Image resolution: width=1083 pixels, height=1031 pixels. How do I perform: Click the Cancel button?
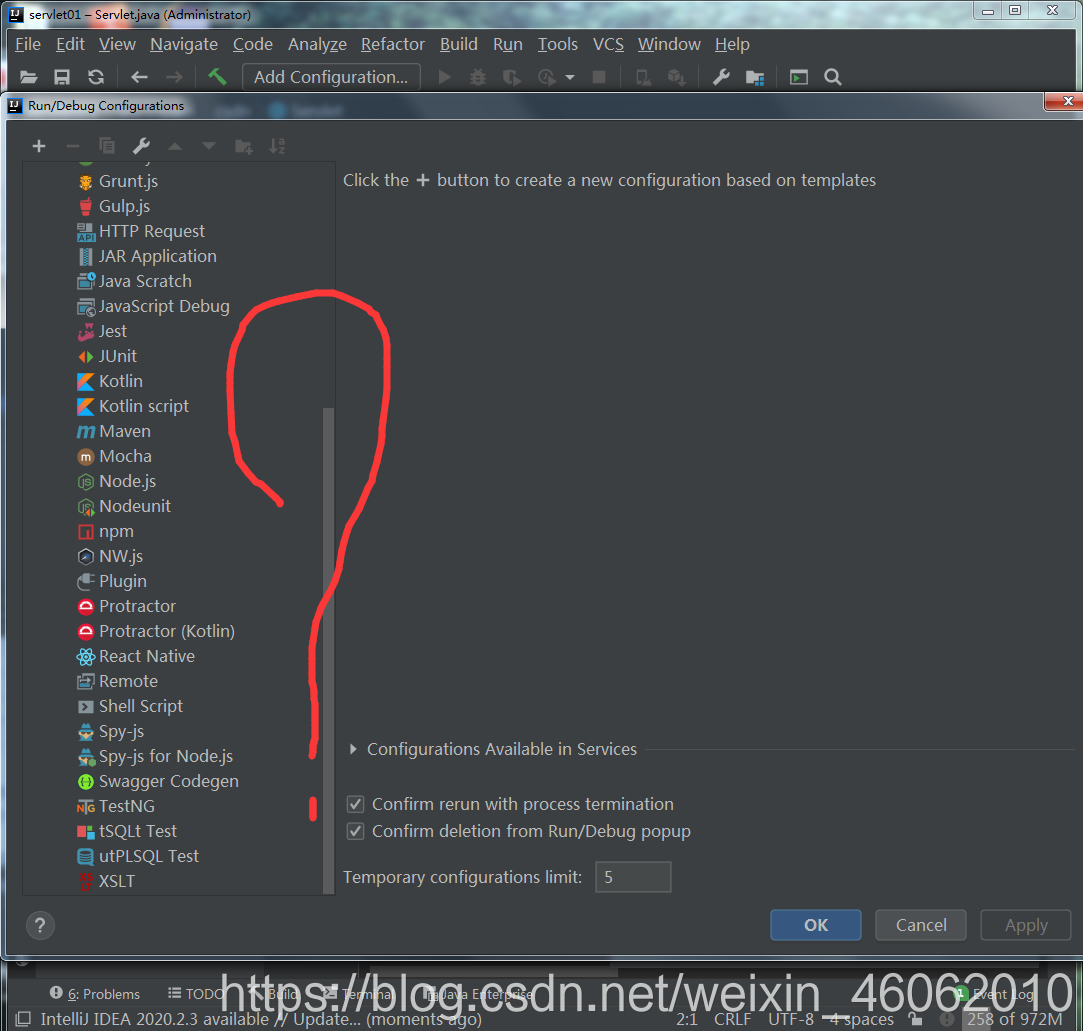pyautogui.click(x=921, y=925)
